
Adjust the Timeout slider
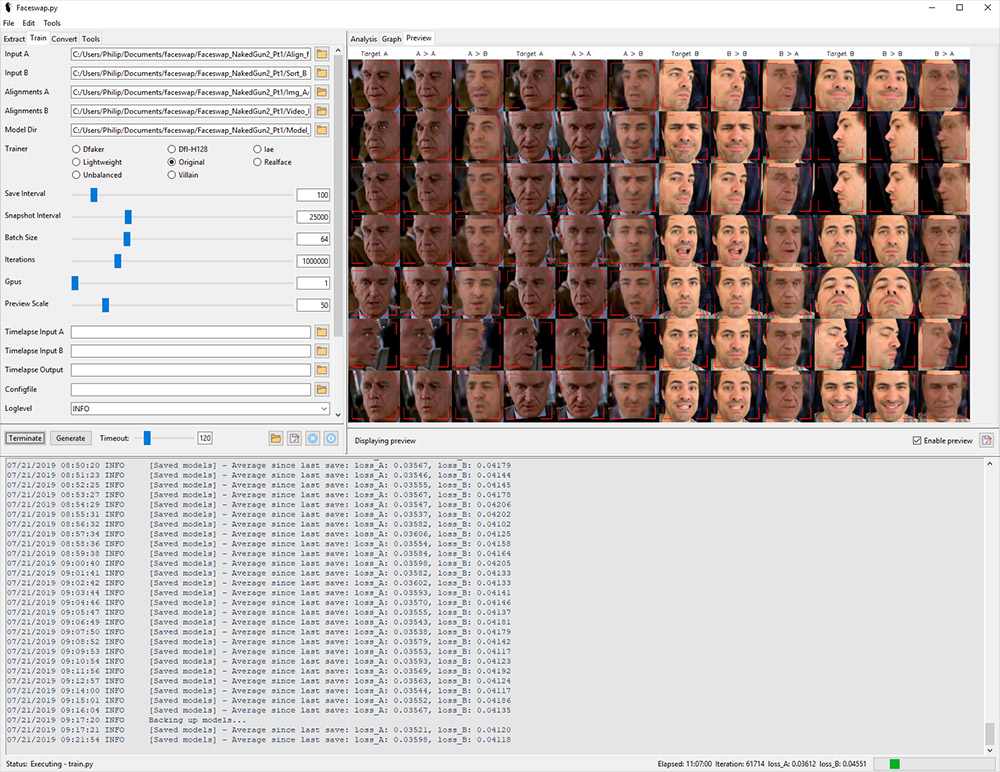(x=147, y=438)
